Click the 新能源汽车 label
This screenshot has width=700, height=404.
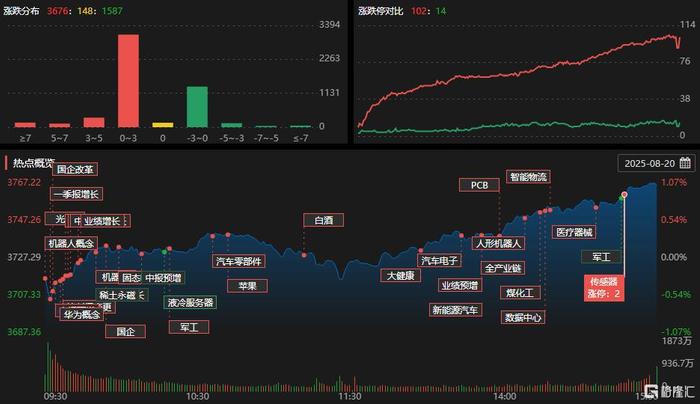point(455,310)
